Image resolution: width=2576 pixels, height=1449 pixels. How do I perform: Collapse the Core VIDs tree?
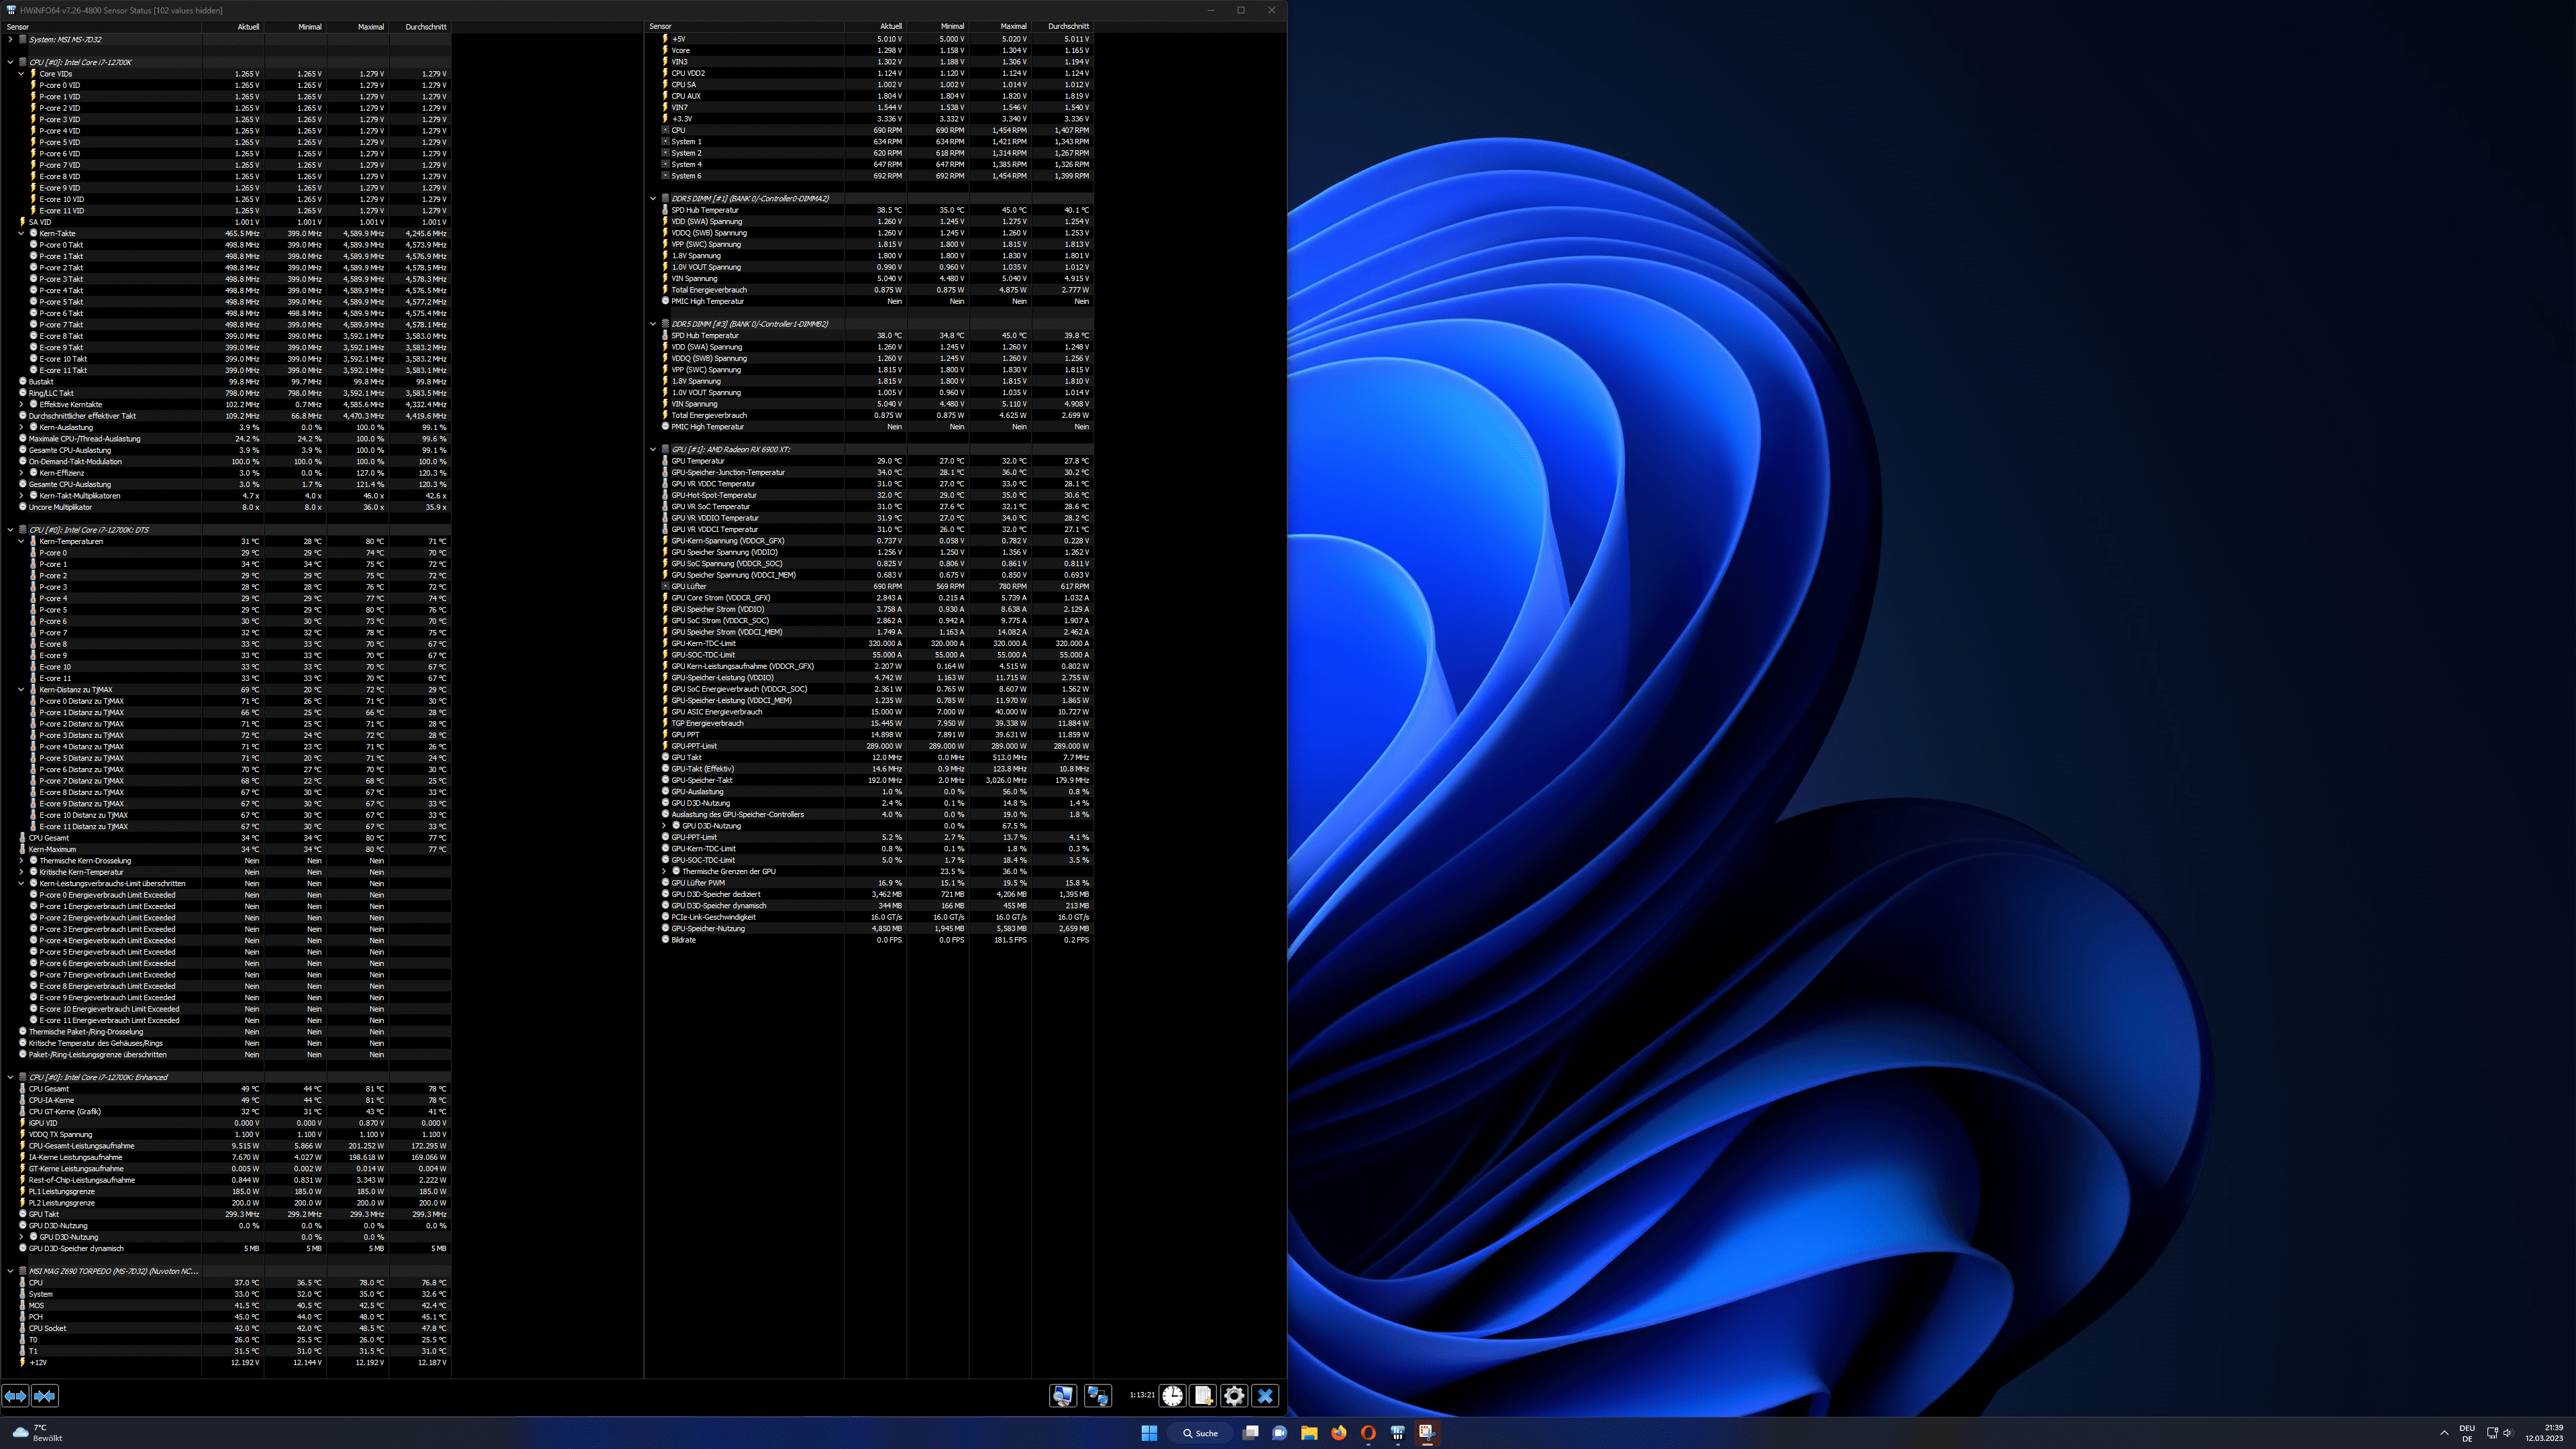21,74
